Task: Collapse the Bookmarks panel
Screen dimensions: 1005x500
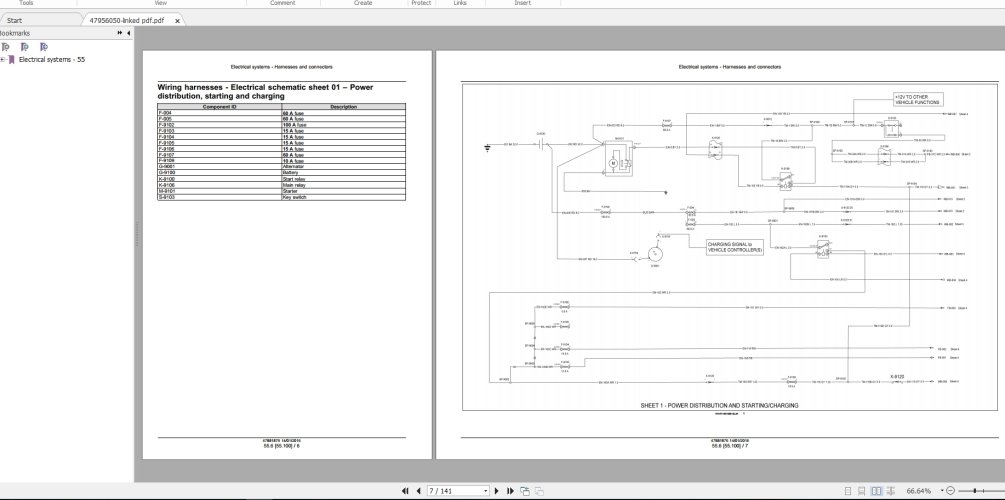Action: tap(128, 33)
